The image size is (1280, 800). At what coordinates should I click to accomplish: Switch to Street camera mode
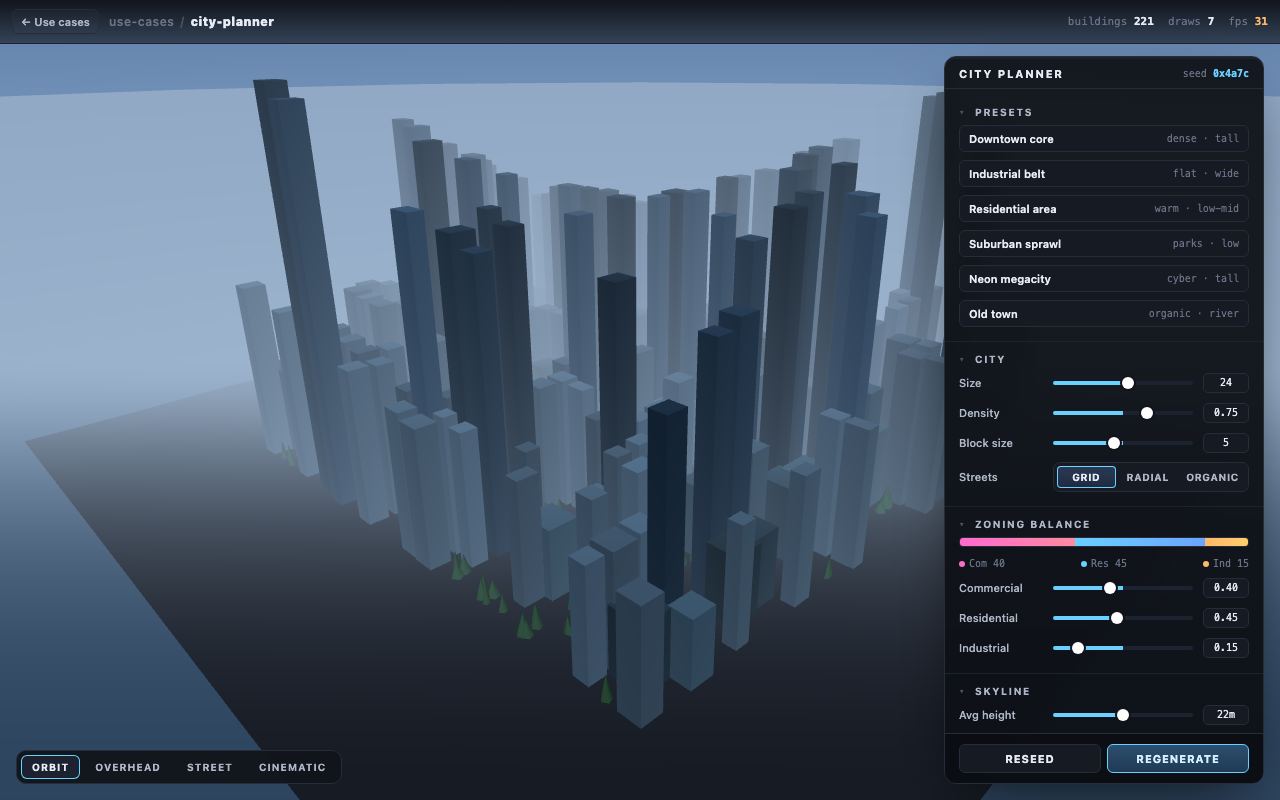pyautogui.click(x=209, y=767)
